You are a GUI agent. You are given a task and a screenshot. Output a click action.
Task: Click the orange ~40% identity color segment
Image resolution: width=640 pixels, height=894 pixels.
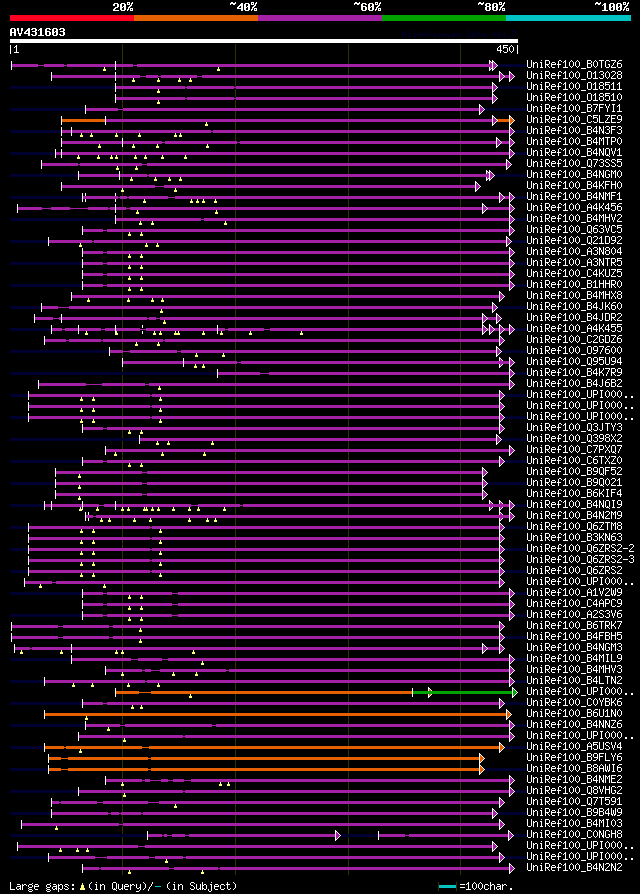click(196, 18)
